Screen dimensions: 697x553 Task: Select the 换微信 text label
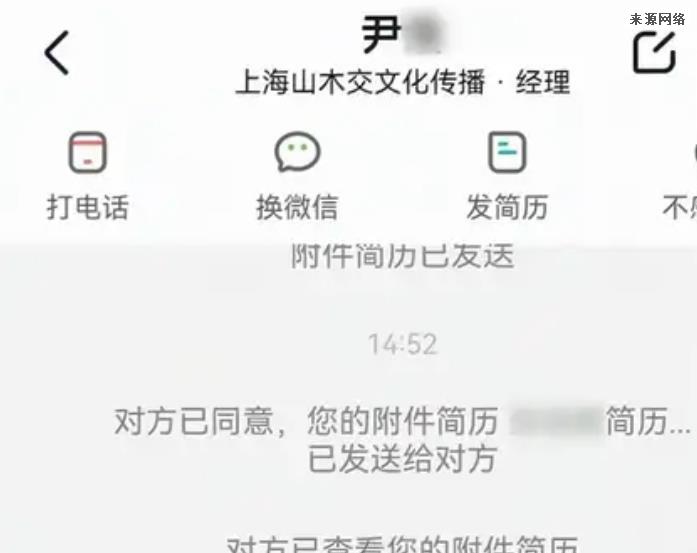click(x=297, y=207)
